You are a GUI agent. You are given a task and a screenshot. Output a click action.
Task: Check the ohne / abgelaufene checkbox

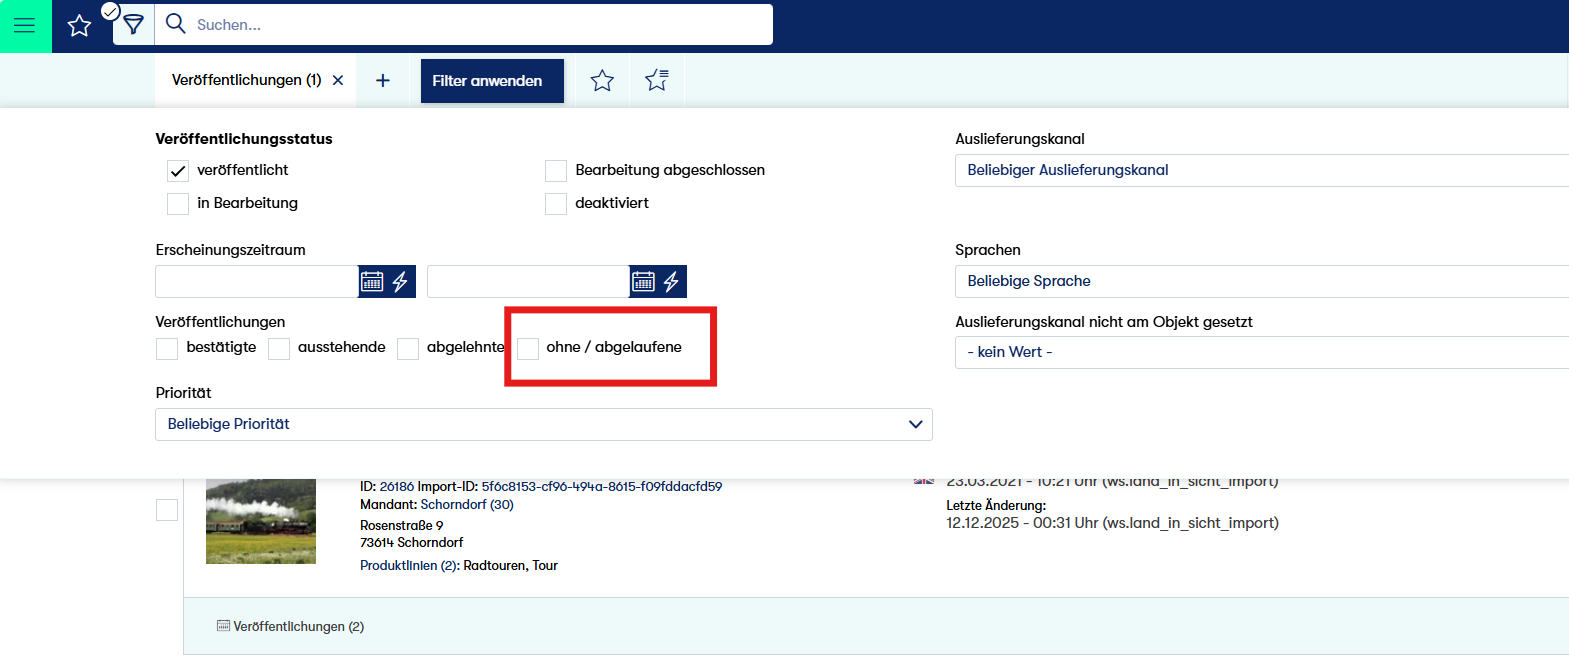528,348
